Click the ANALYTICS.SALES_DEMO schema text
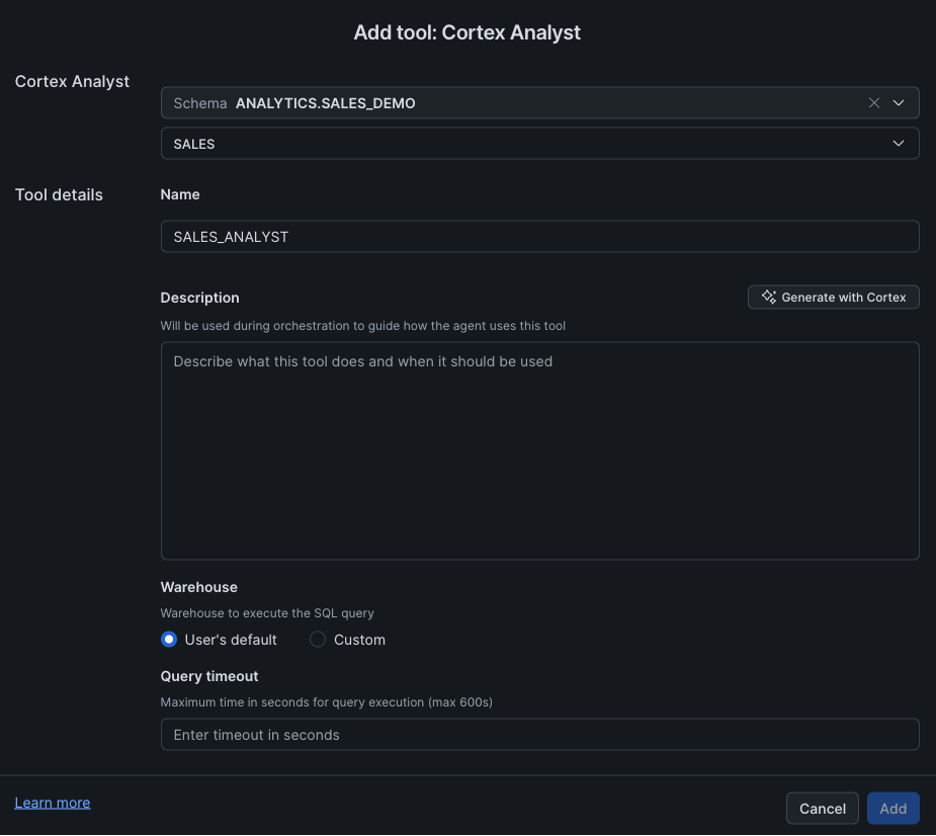The width and height of the screenshot is (936, 836). click(x=325, y=103)
